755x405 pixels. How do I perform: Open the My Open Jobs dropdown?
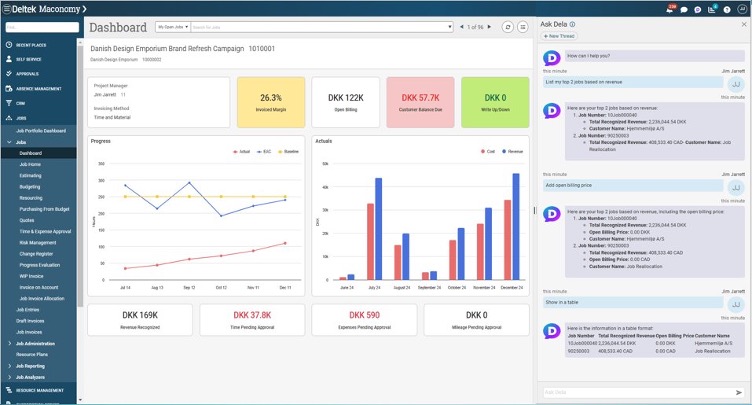pos(172,27)
